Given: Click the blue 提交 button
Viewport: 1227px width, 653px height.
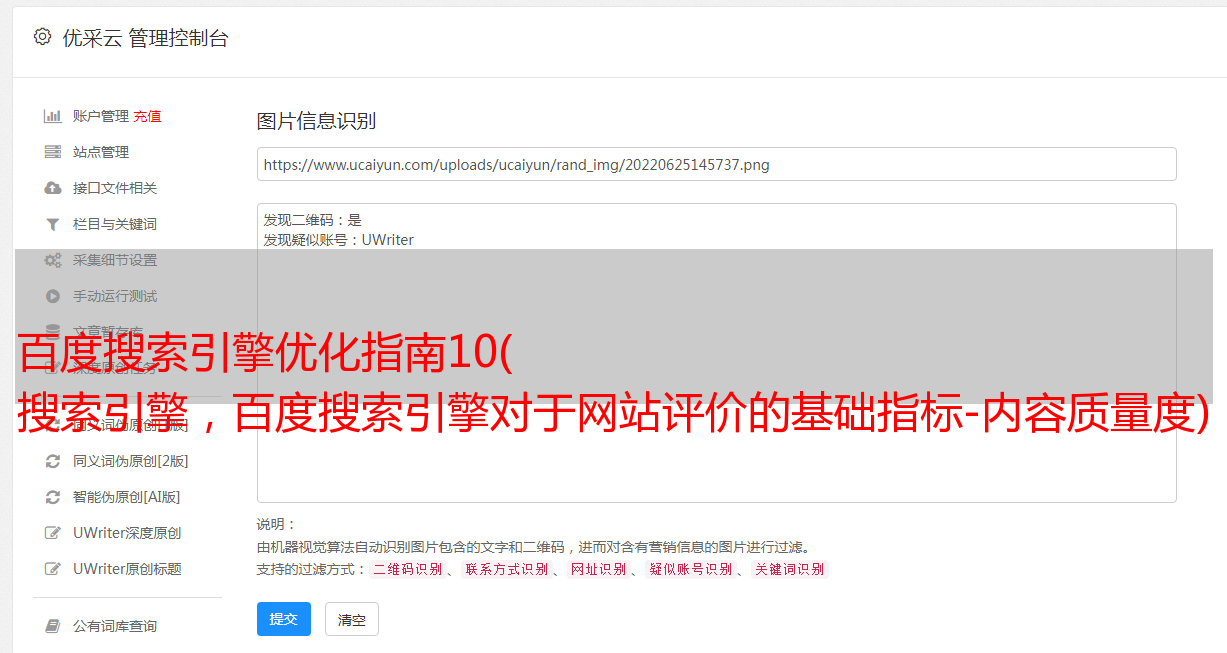Looking at the screenshot, I should (x=284, y=619).
